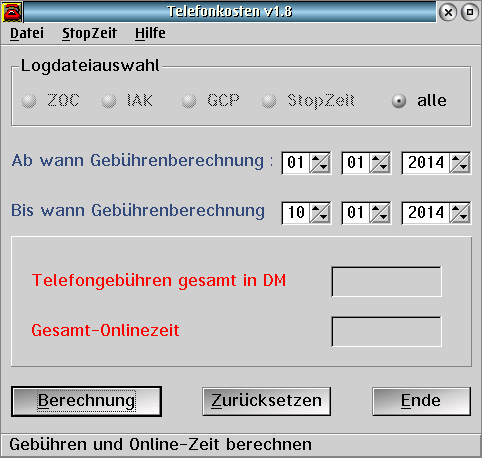
Task: Open the Datei menu
Action: pyautogui.click(x=27, y=33)
